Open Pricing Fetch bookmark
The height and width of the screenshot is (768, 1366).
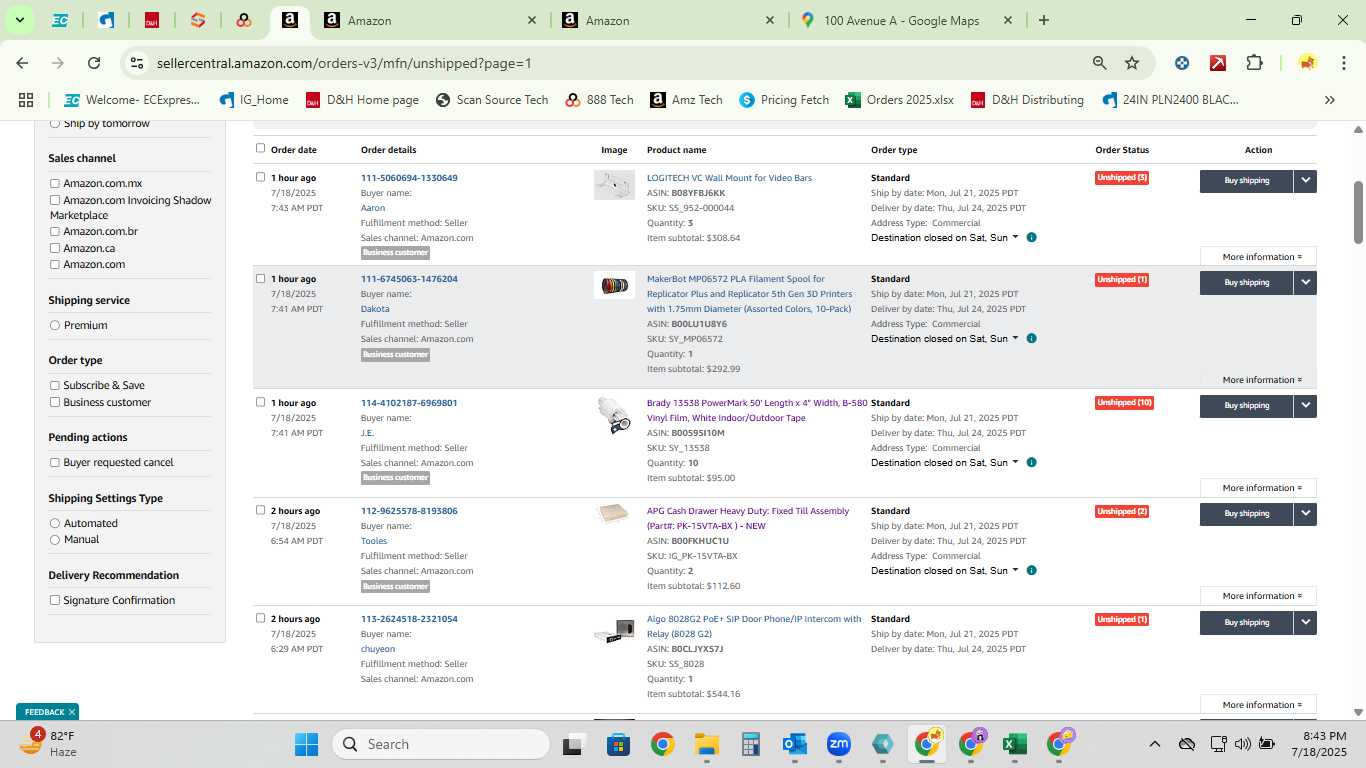pos(784,100)
